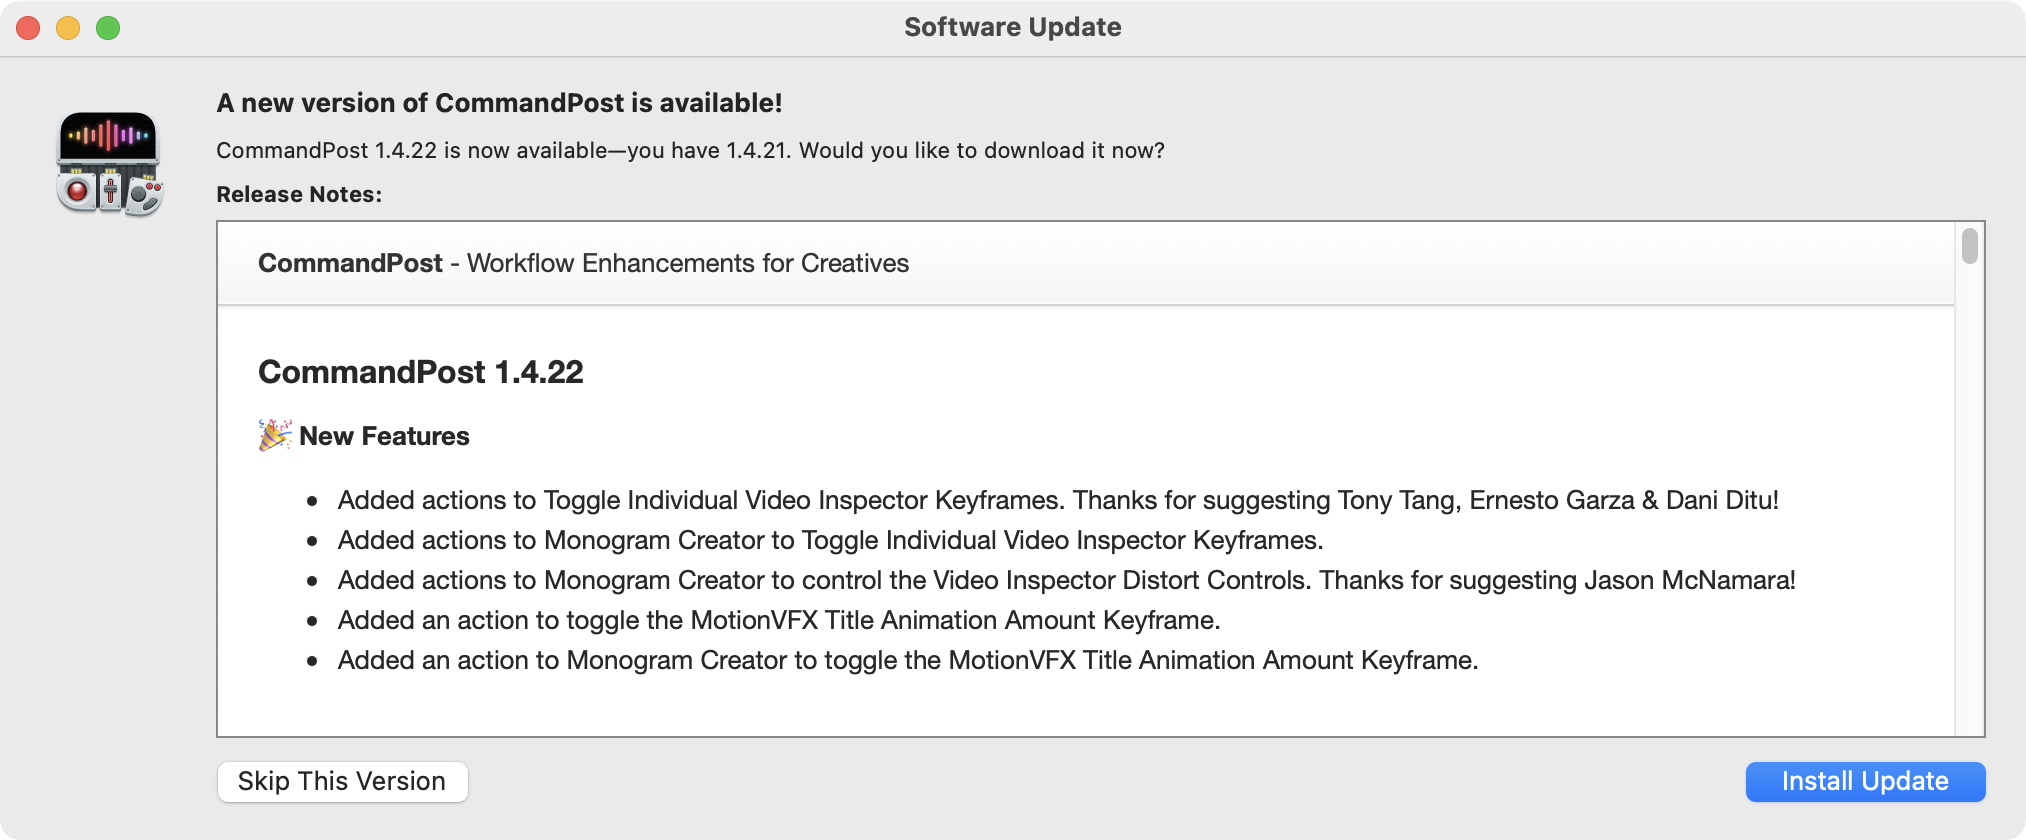Screen dimensions: 2026x840
Task: Click the Release Notes label
Action: pos(299,194)
